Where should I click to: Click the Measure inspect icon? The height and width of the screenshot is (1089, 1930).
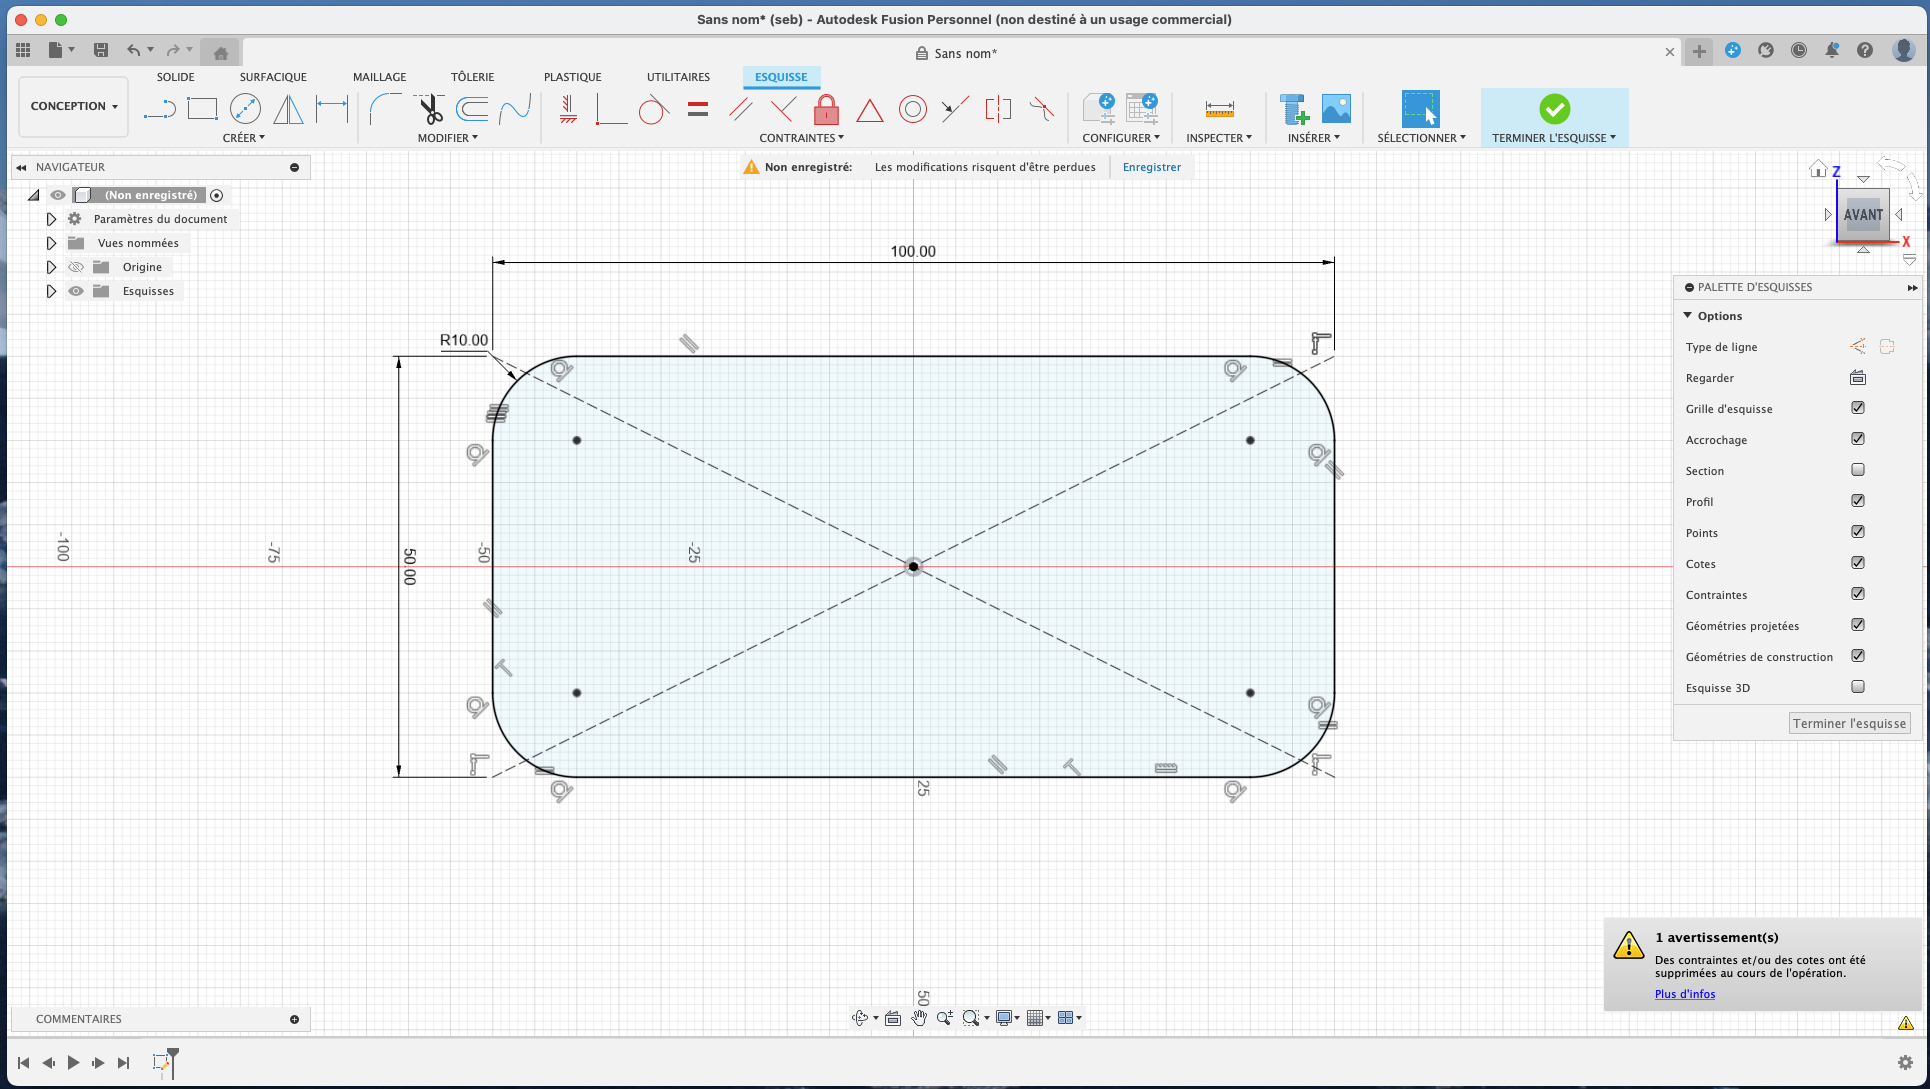tap(1219, 109)
